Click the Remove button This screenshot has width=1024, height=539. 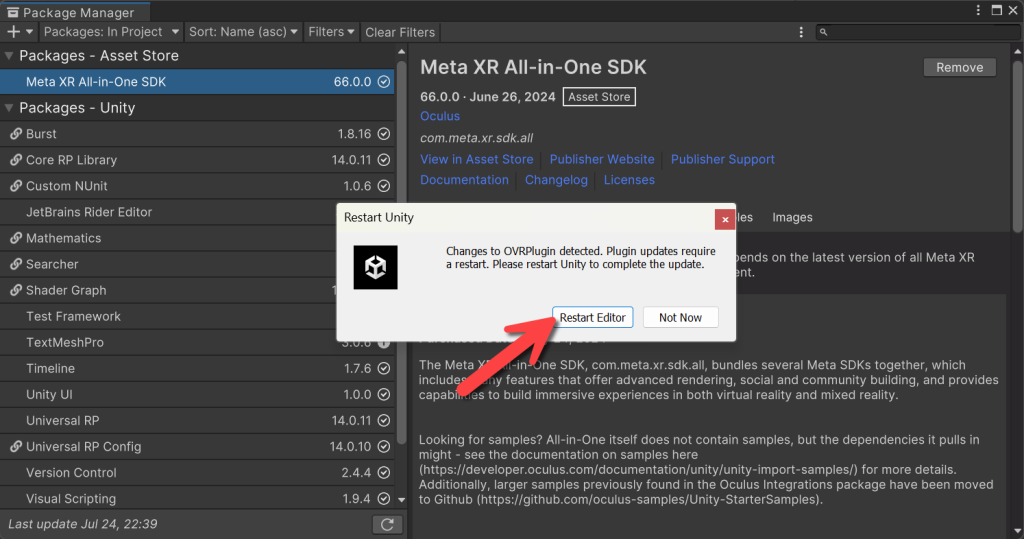pos(959,67)
